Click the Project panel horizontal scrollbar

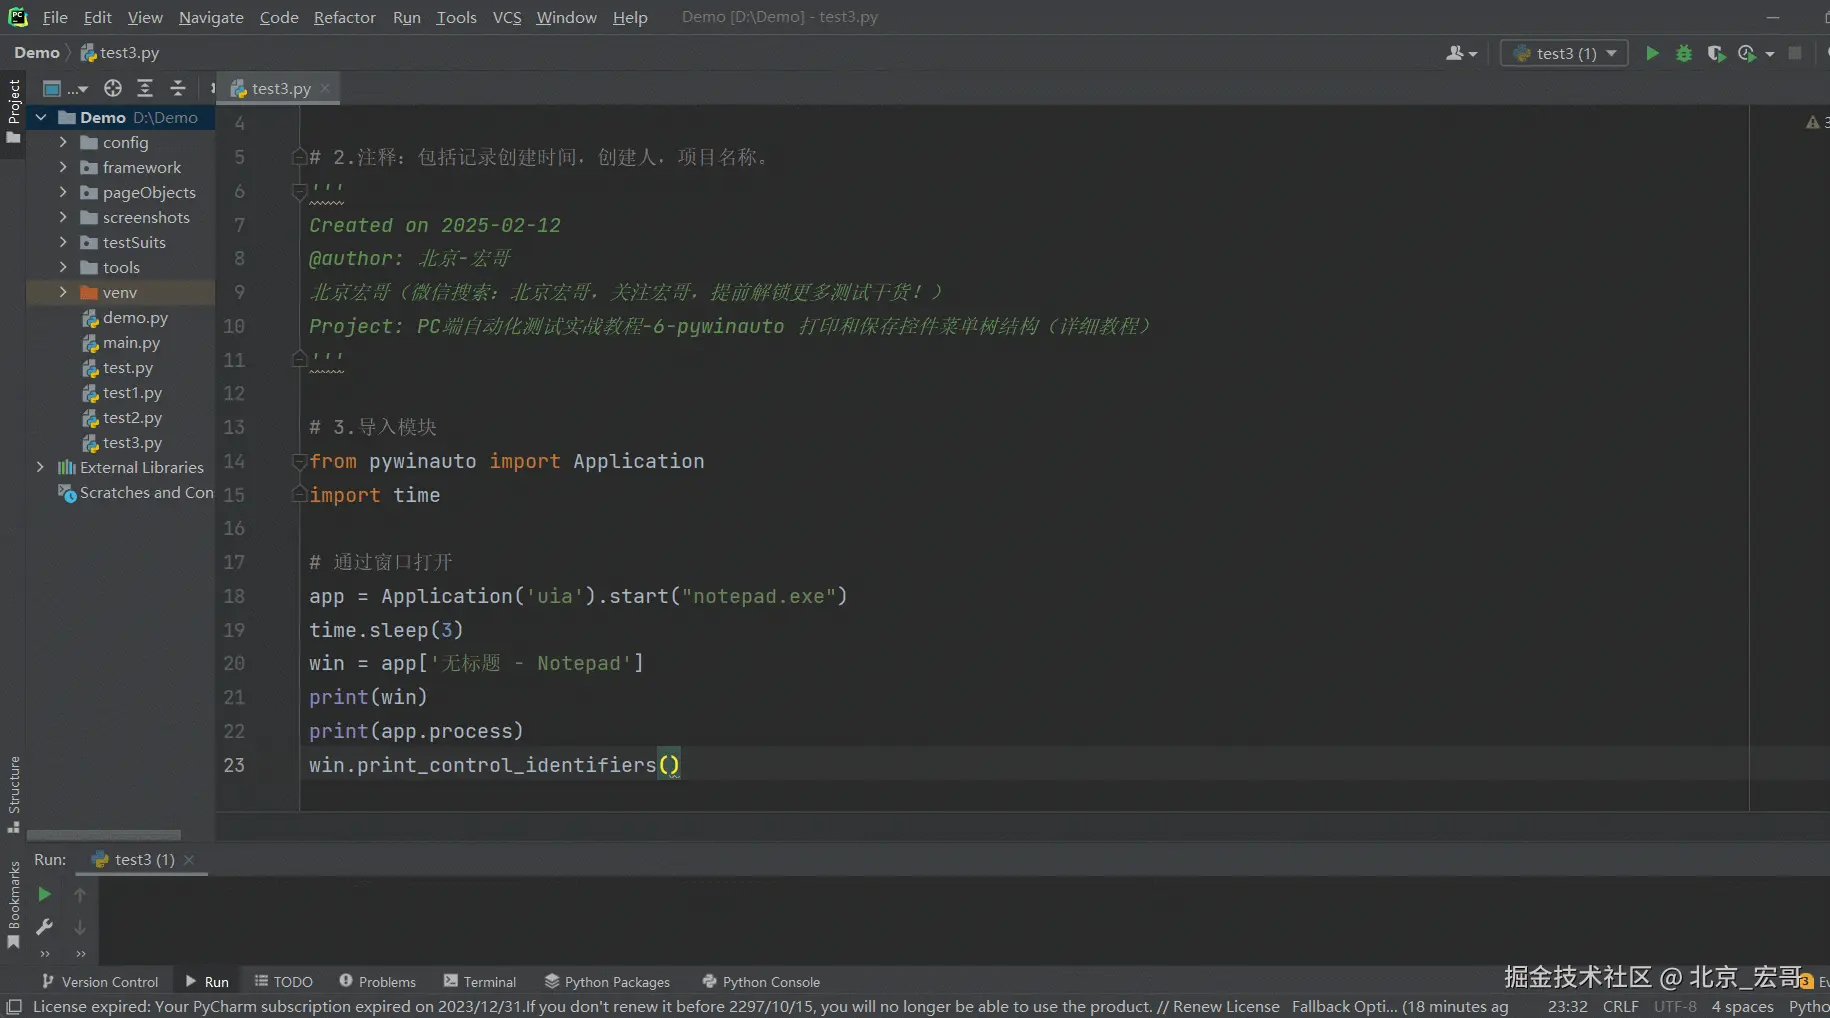pyautogui.click(x=104, y=834)
